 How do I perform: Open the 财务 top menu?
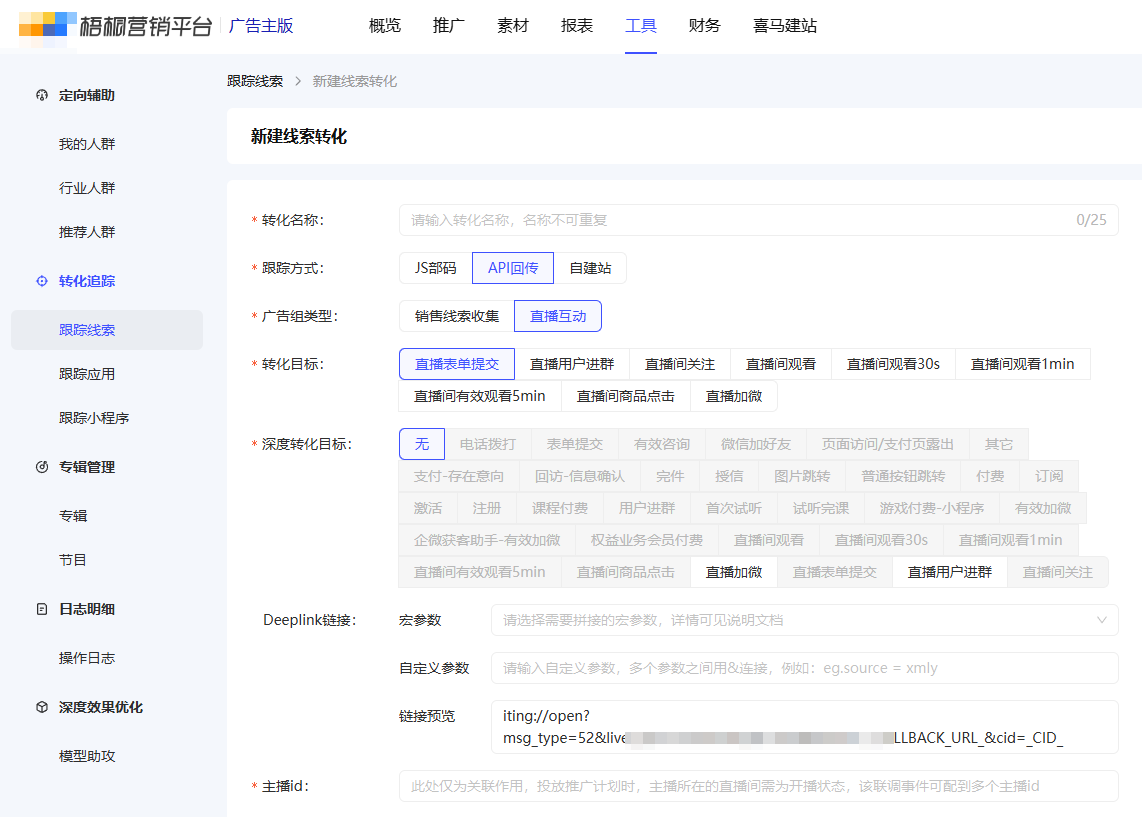tap(705, 25)
